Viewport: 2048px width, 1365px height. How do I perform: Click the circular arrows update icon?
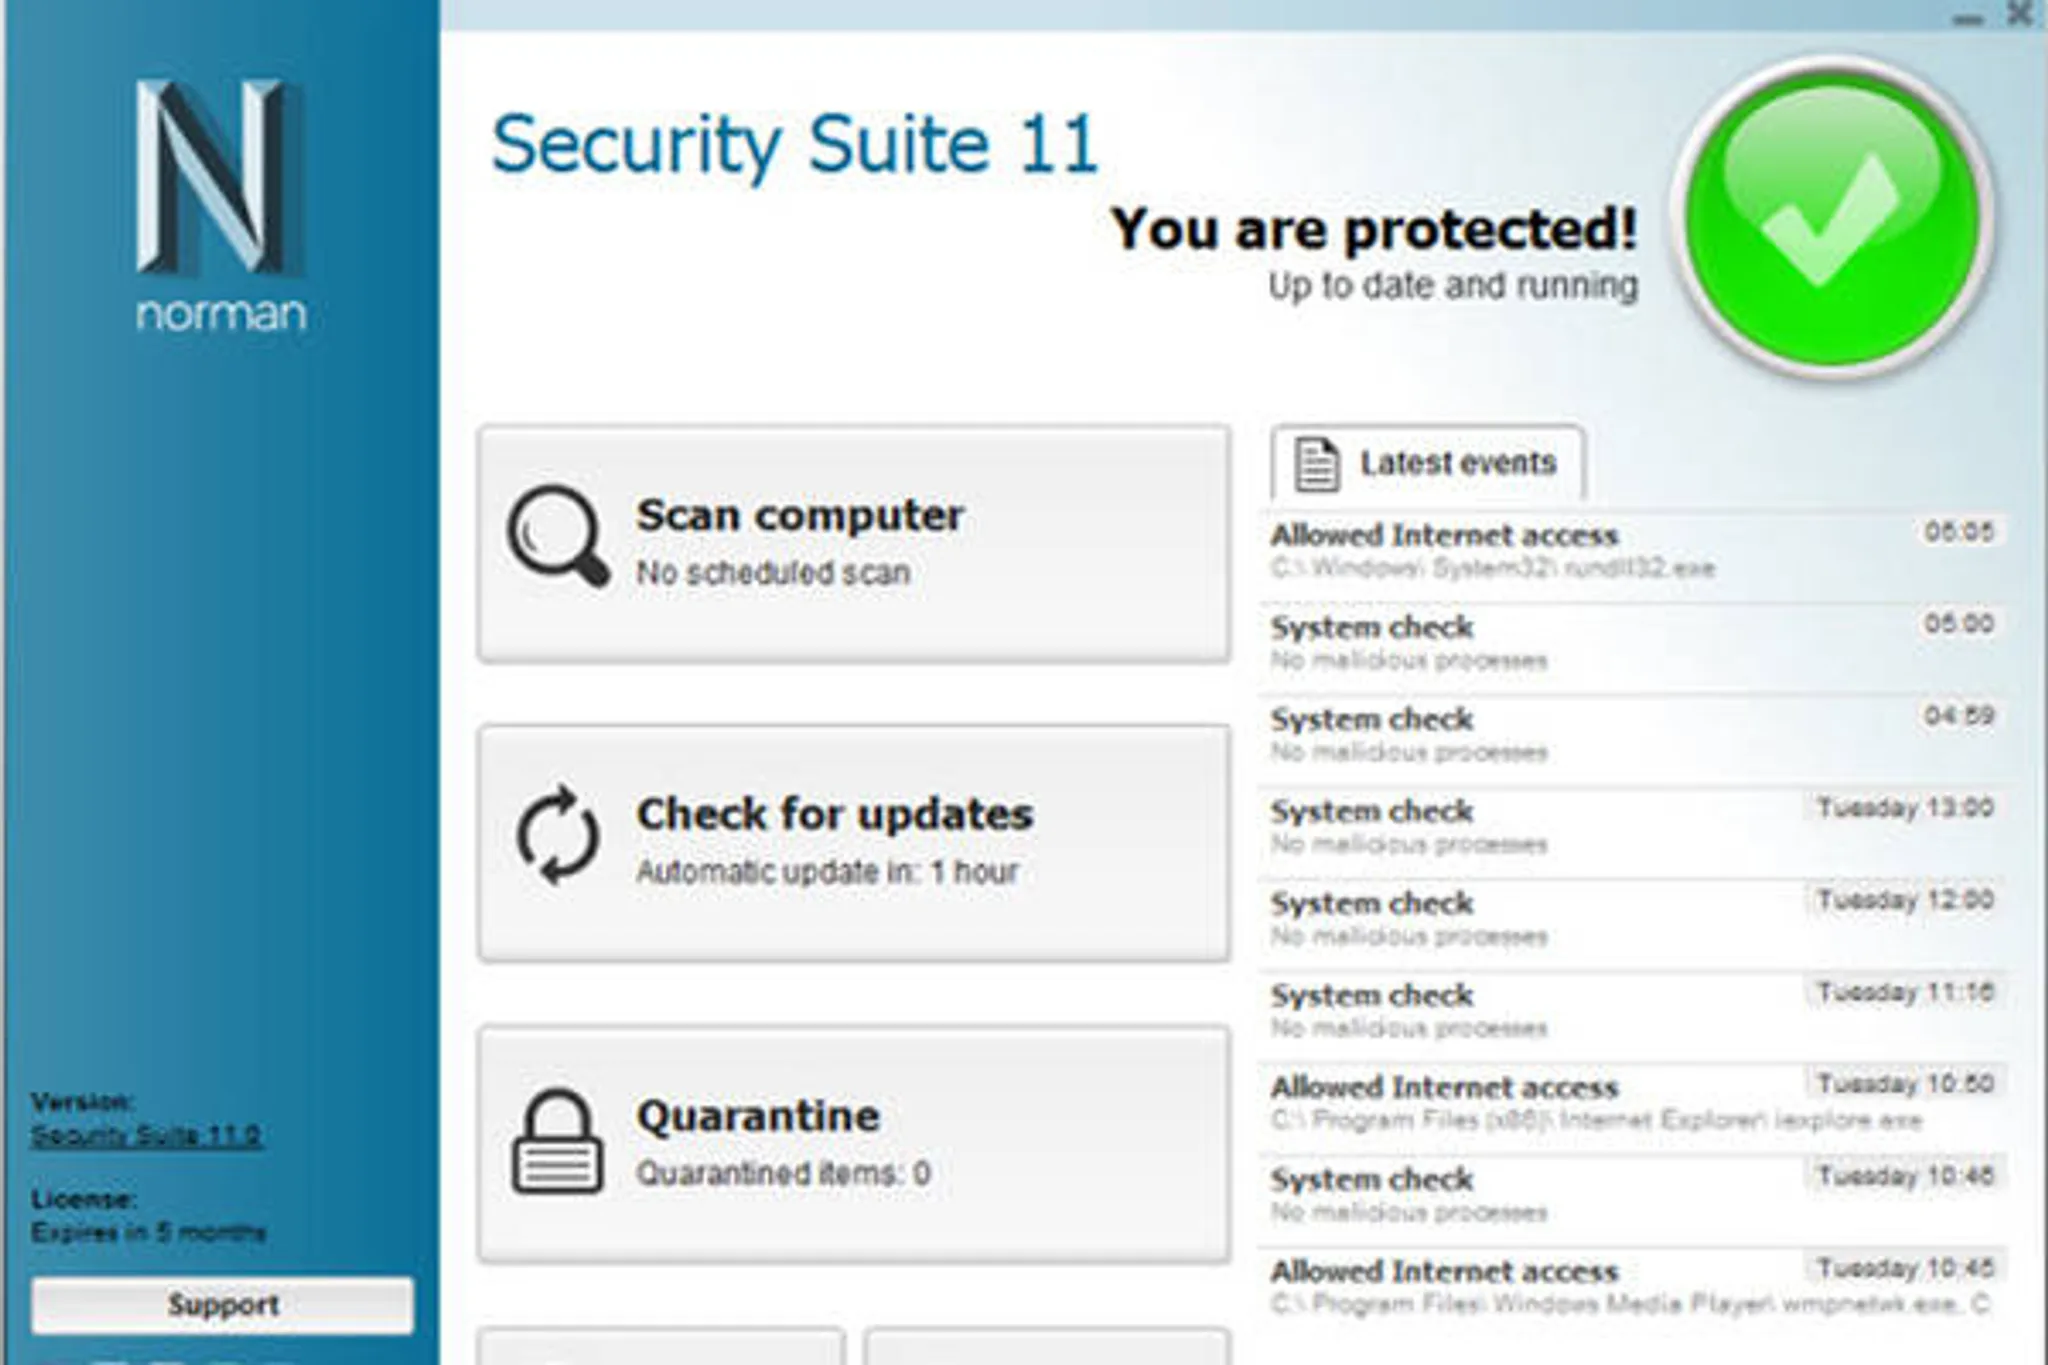coord(558,836)
